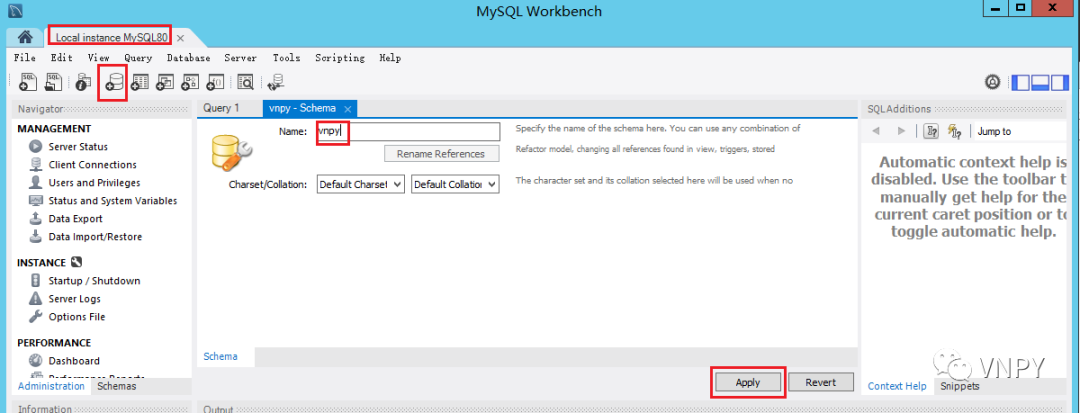
Task: Toggle the left sidebar panel
Action: coord(1022,82)
